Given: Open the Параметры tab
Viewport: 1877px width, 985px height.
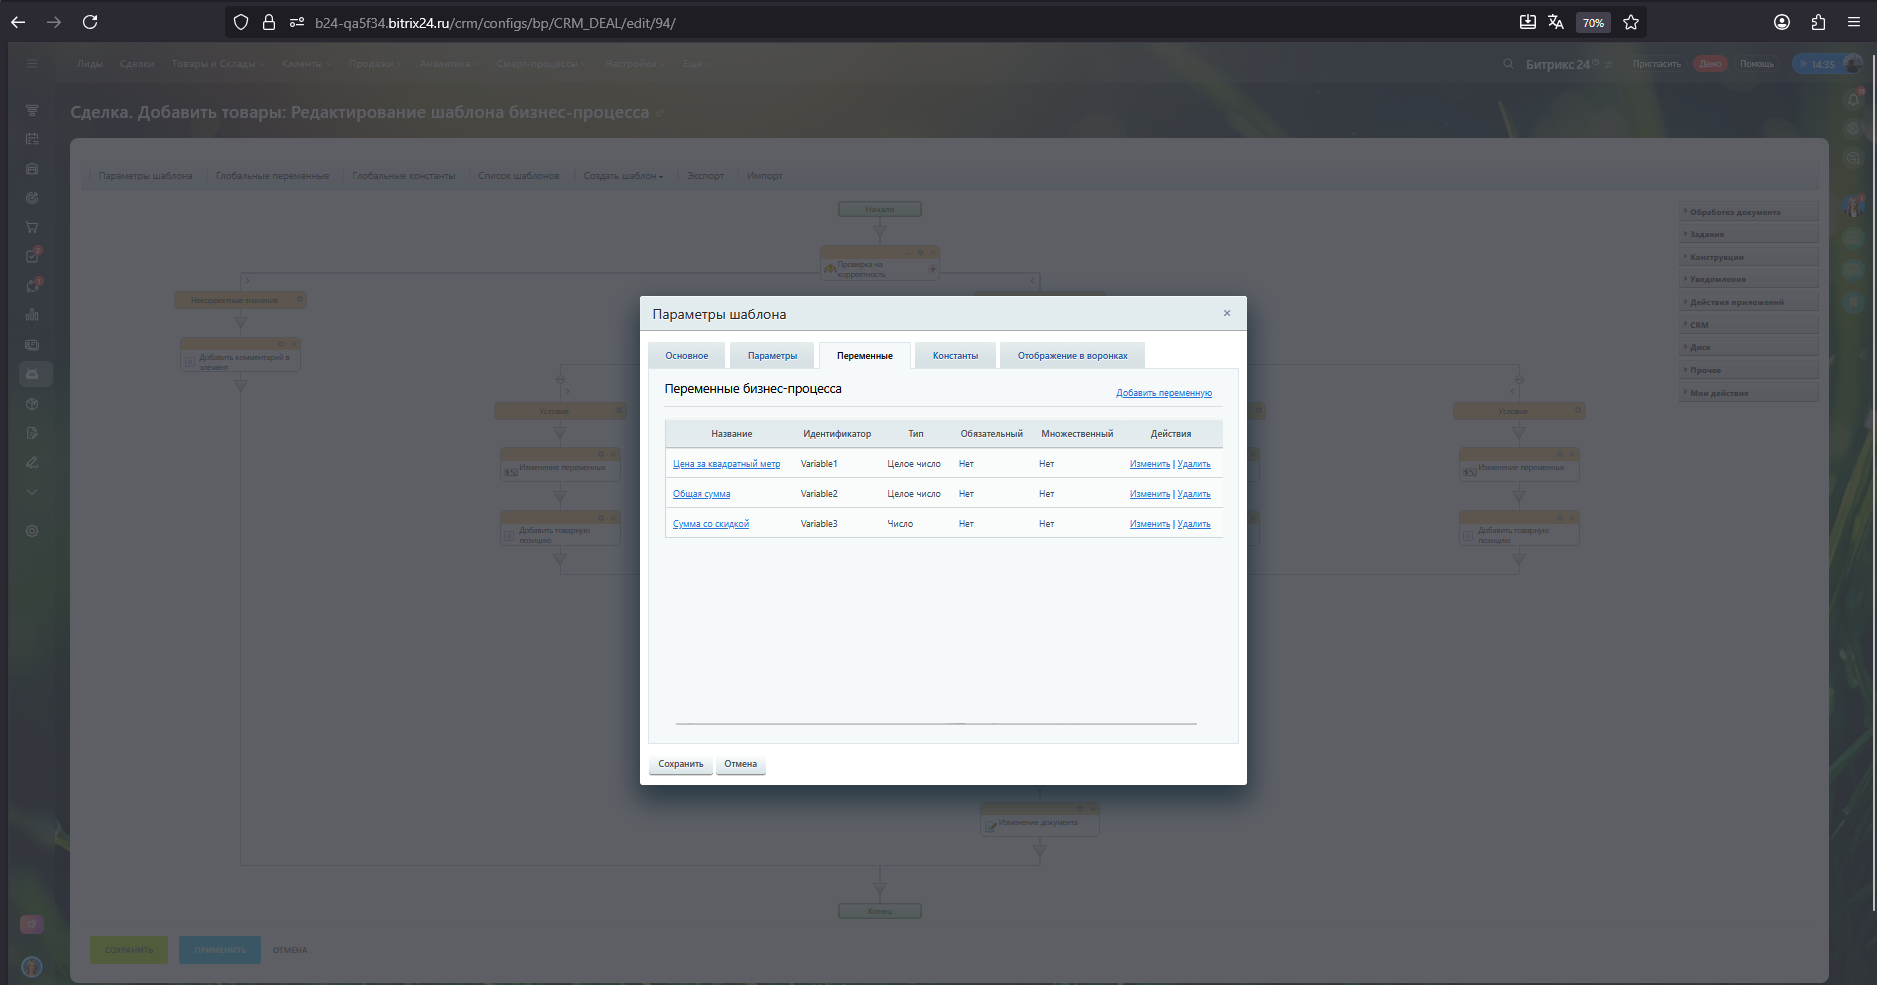Looking at the screenshot, I should pyautogui.click(x=772, y=356).
